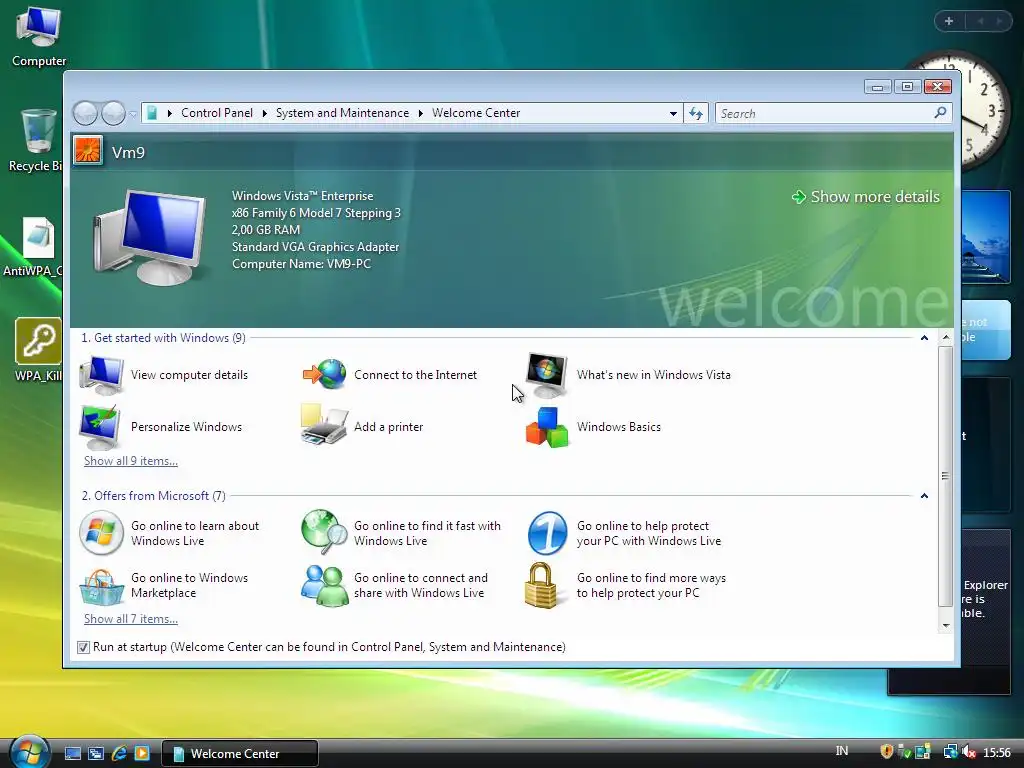Screen dimensions: 1024x768
Task: Click the security shield tray icon
Action: 886,752
